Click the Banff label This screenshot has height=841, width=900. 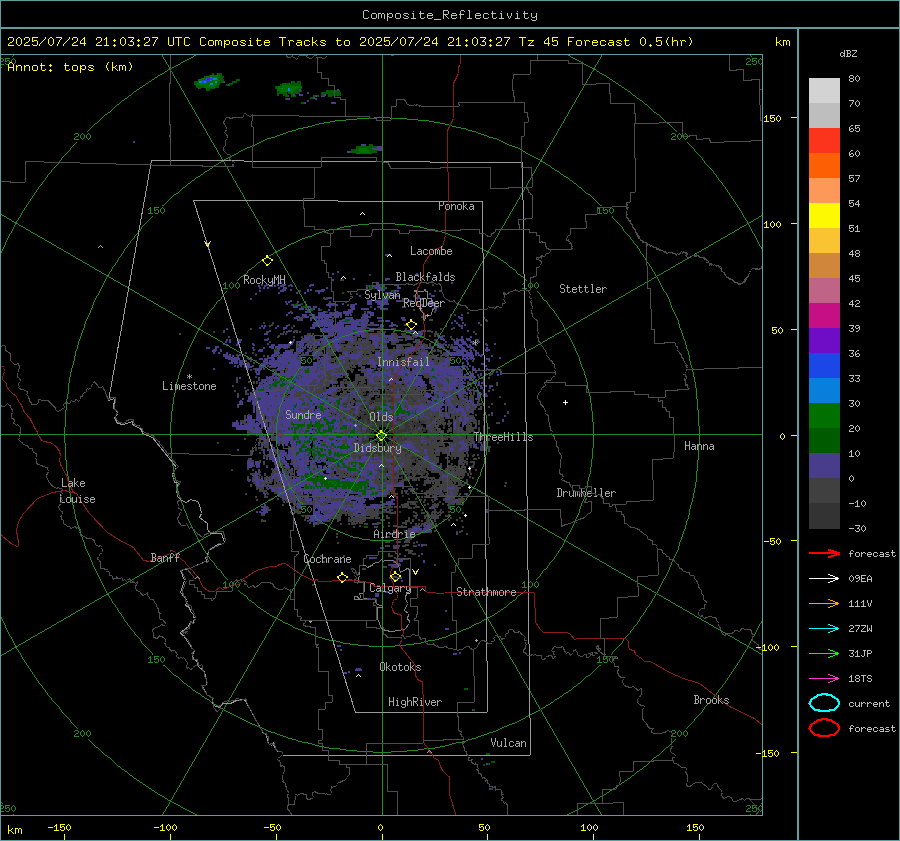tap(165, 557)
